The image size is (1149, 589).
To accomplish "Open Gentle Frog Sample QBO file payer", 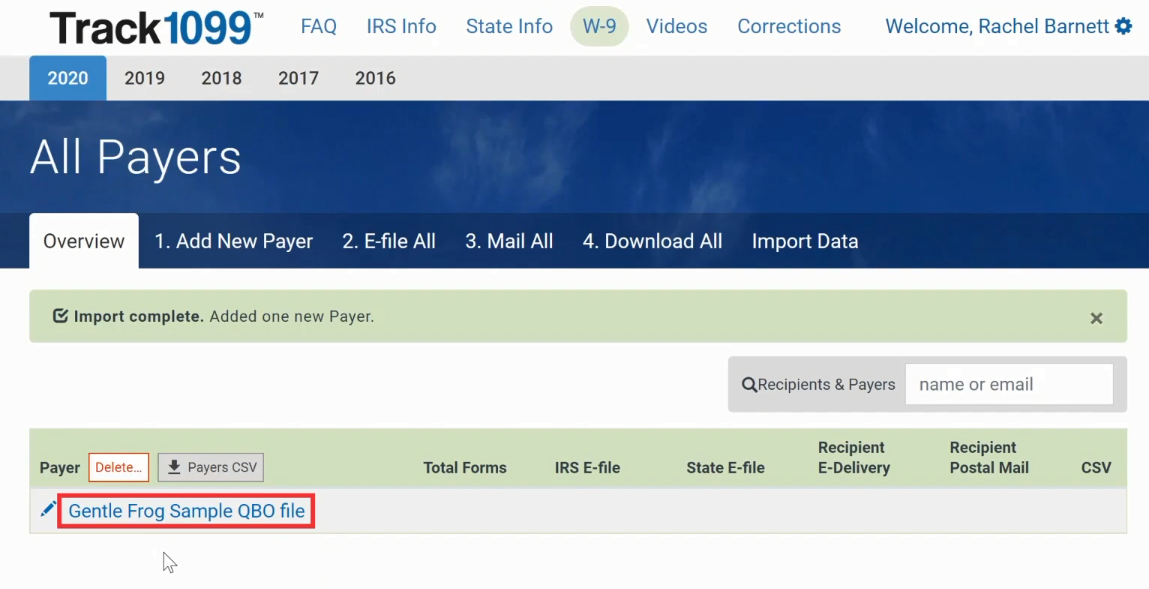I will click(186, 511).
